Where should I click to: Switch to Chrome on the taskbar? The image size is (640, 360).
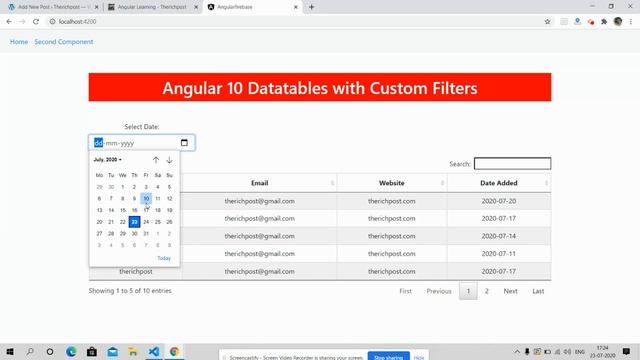tap(175, 351)
